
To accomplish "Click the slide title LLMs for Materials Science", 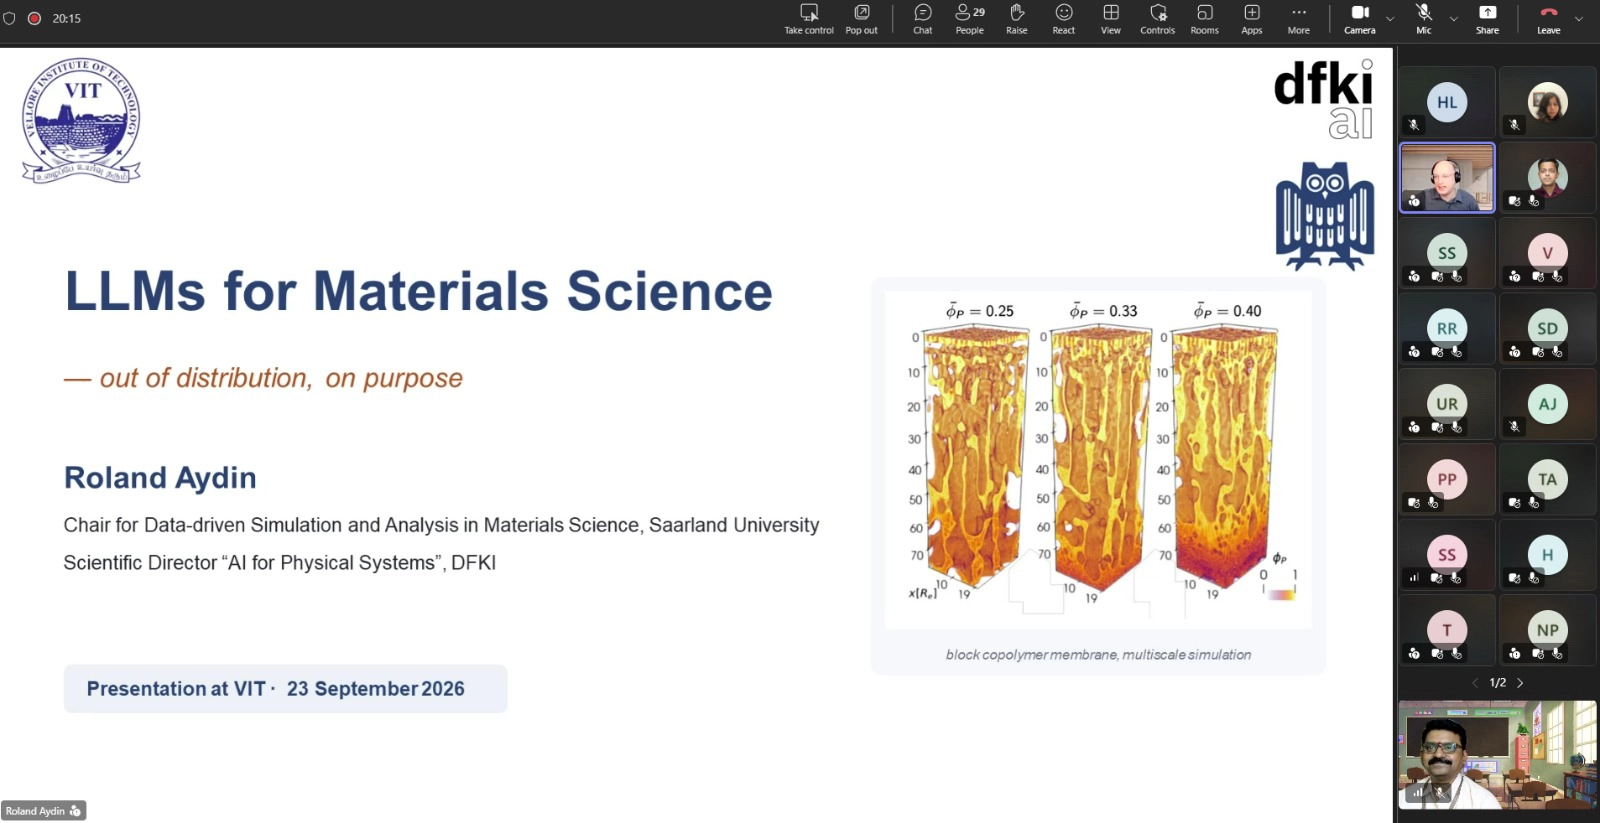I will point(418,291).
